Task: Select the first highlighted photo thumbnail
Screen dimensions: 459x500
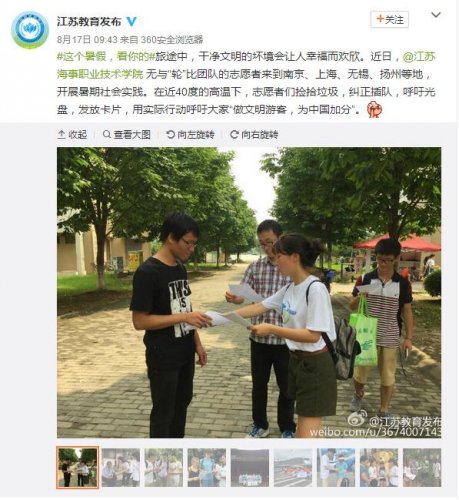Action: pos(78,468)
